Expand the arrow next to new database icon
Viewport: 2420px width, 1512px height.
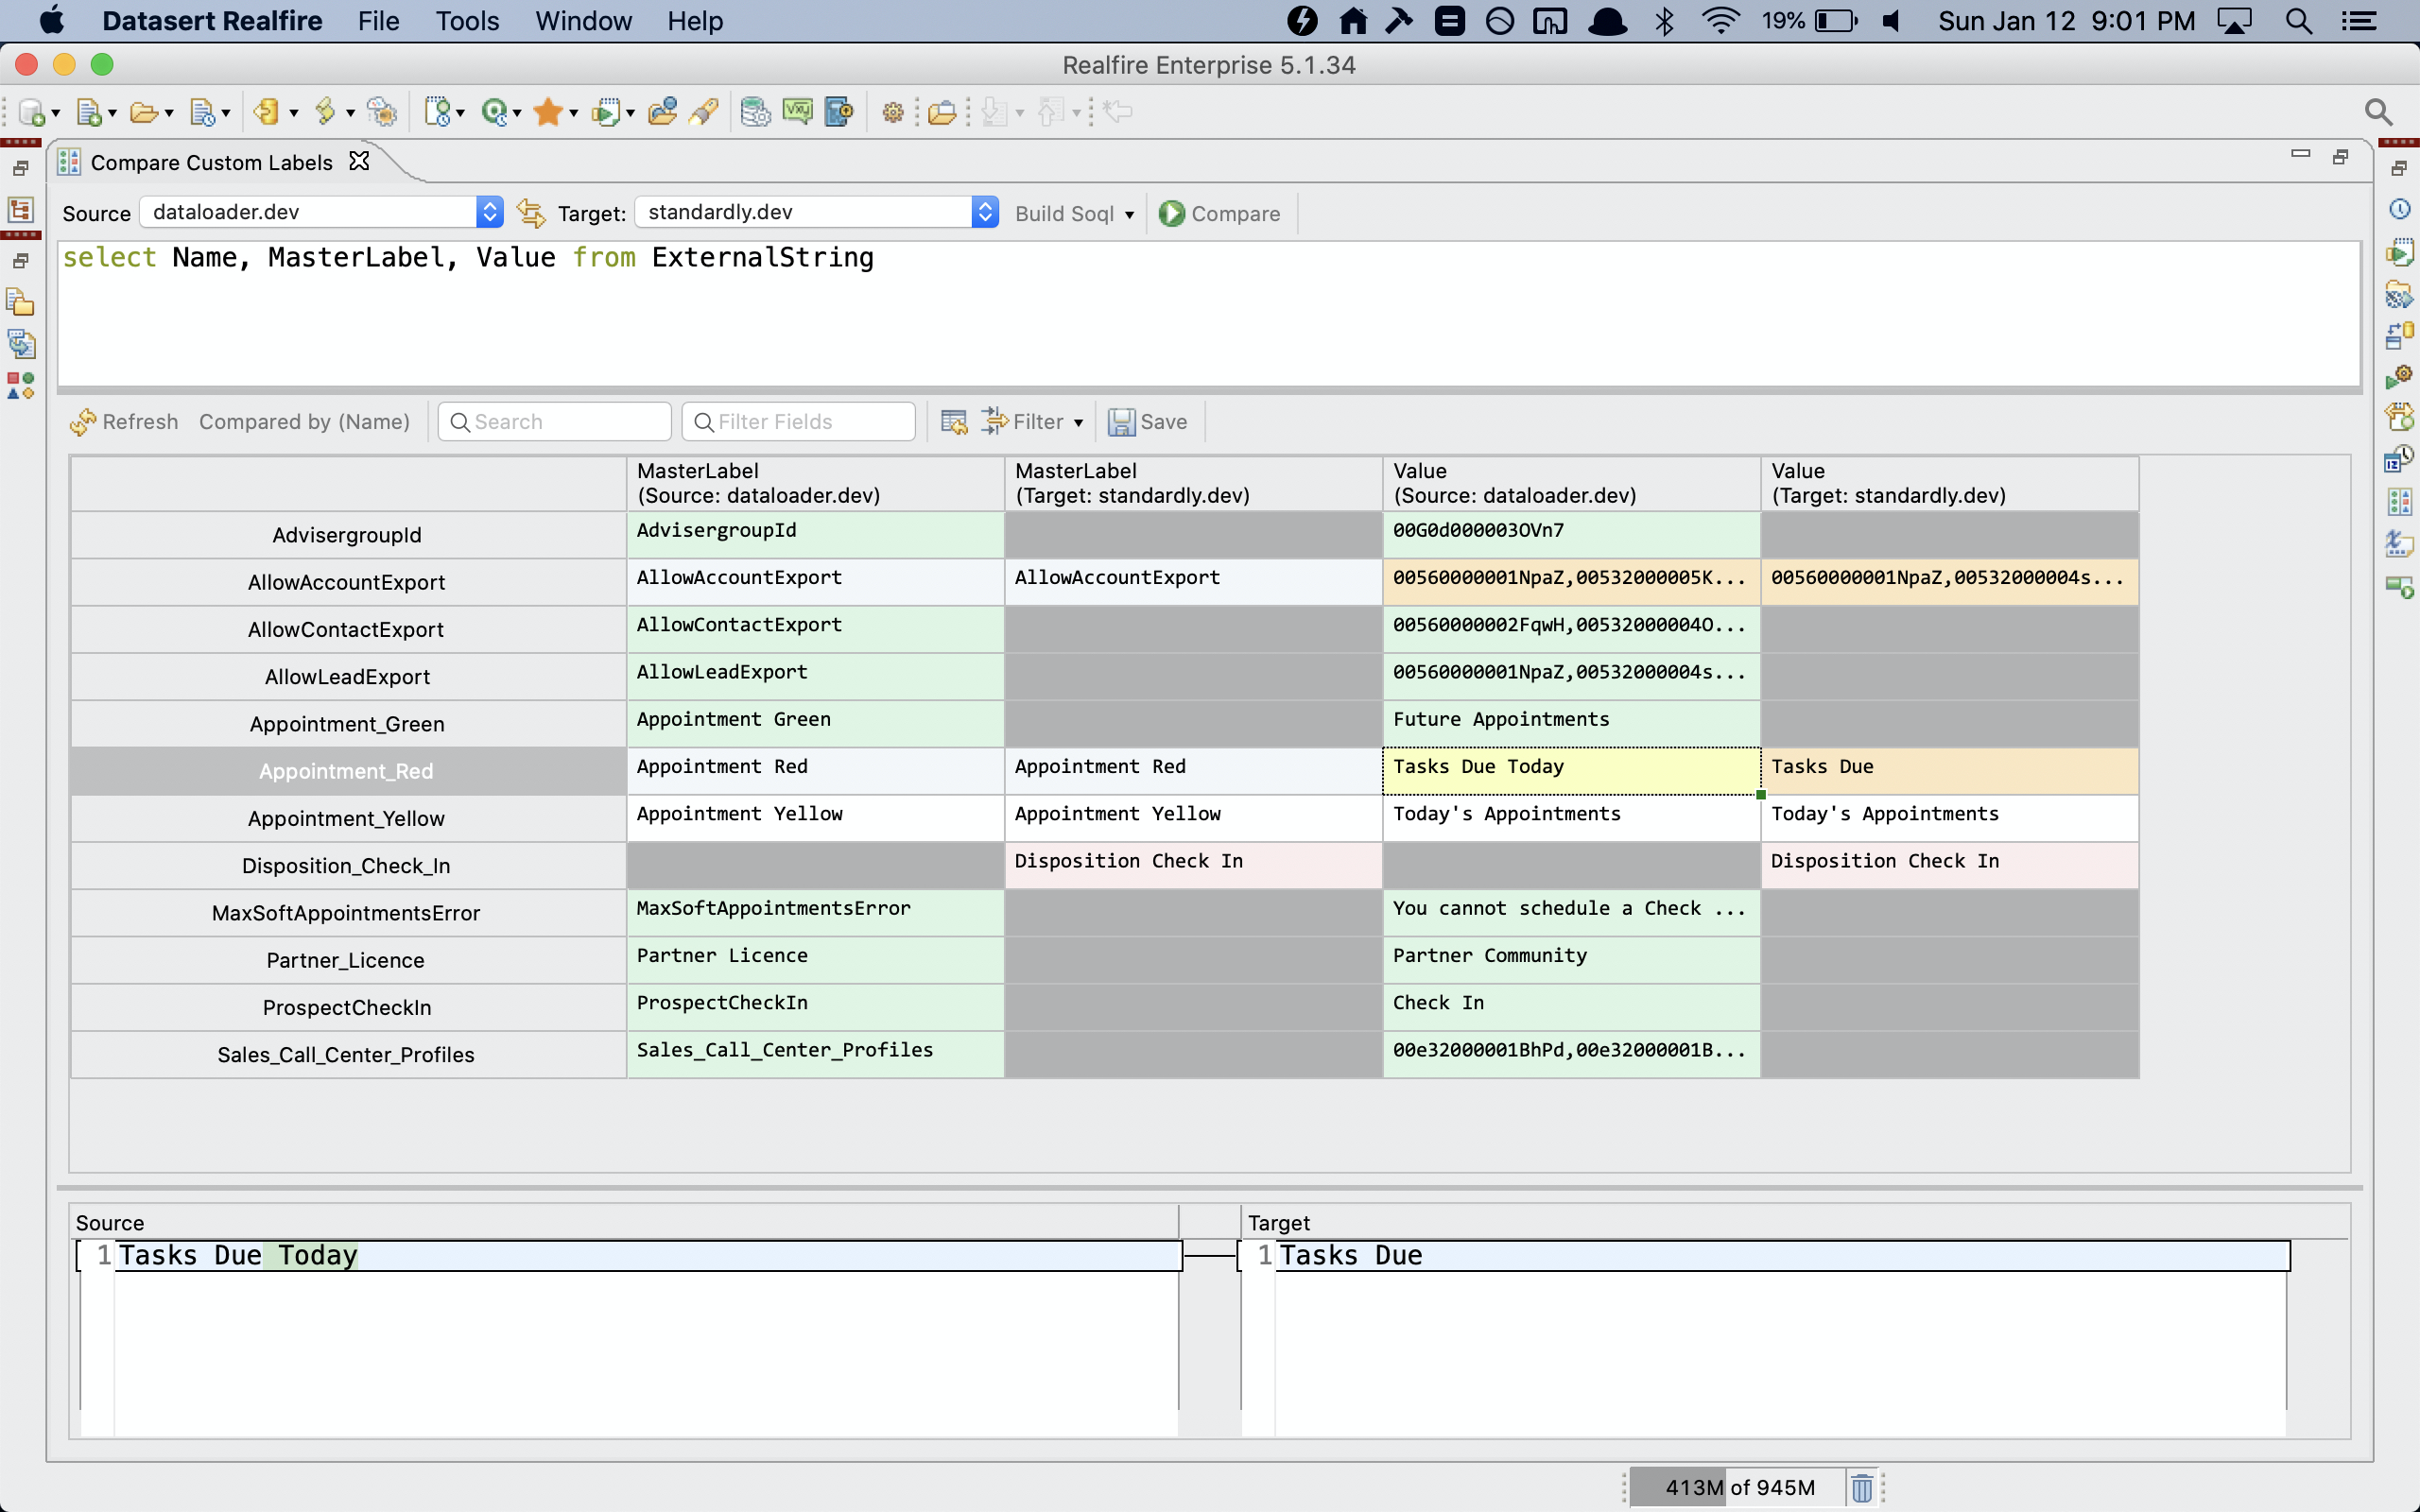pos(55,113)
